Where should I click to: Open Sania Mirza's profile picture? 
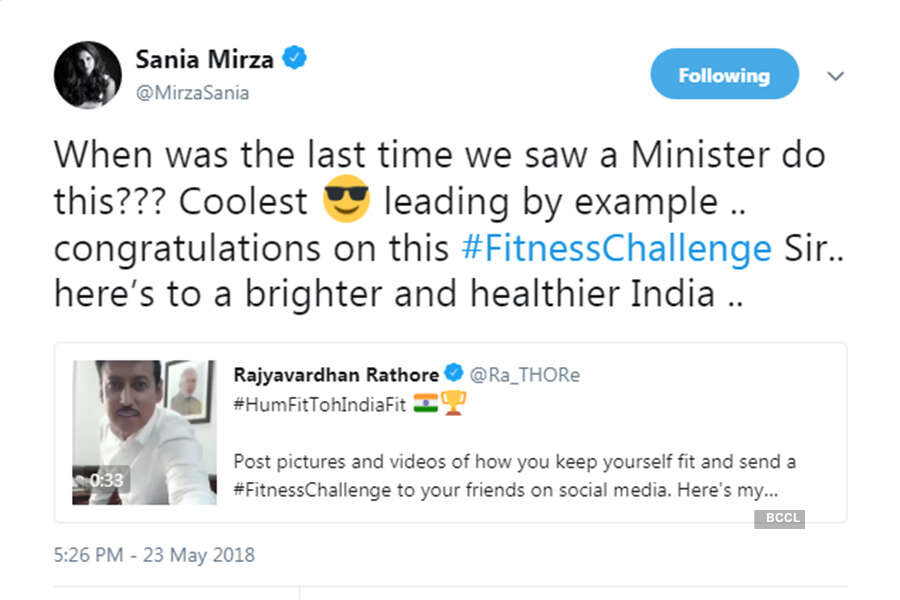pyautogui.click(x=86, y=73)
